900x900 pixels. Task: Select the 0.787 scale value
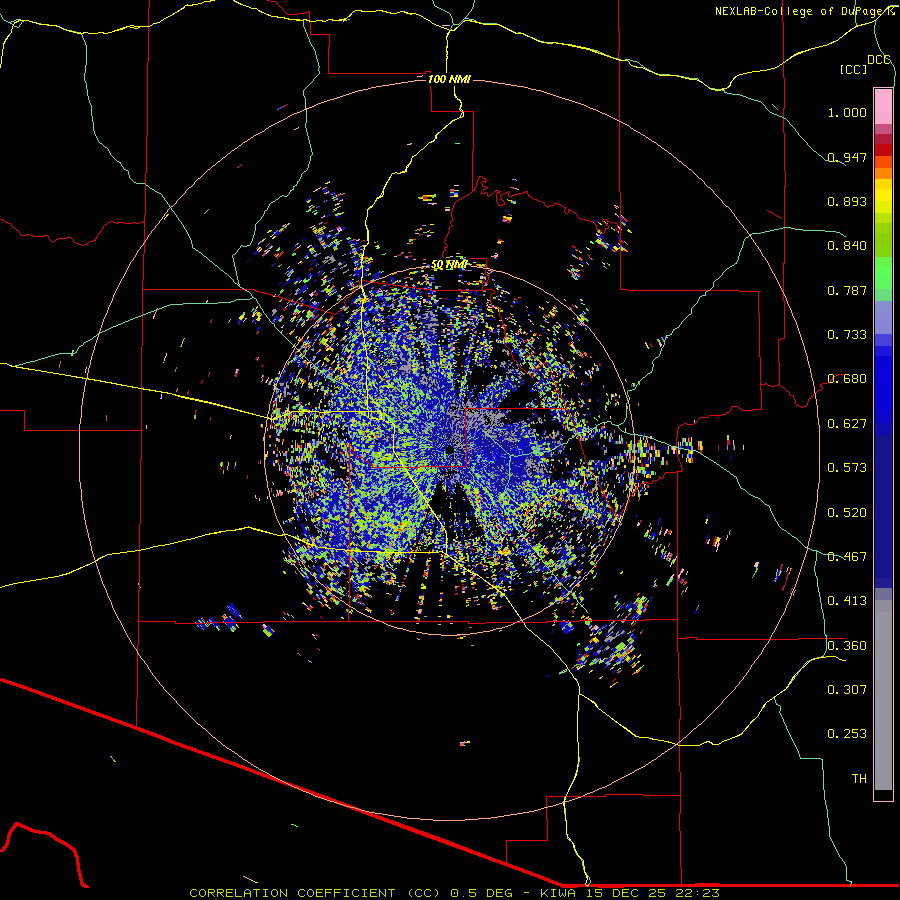point(847,290)
